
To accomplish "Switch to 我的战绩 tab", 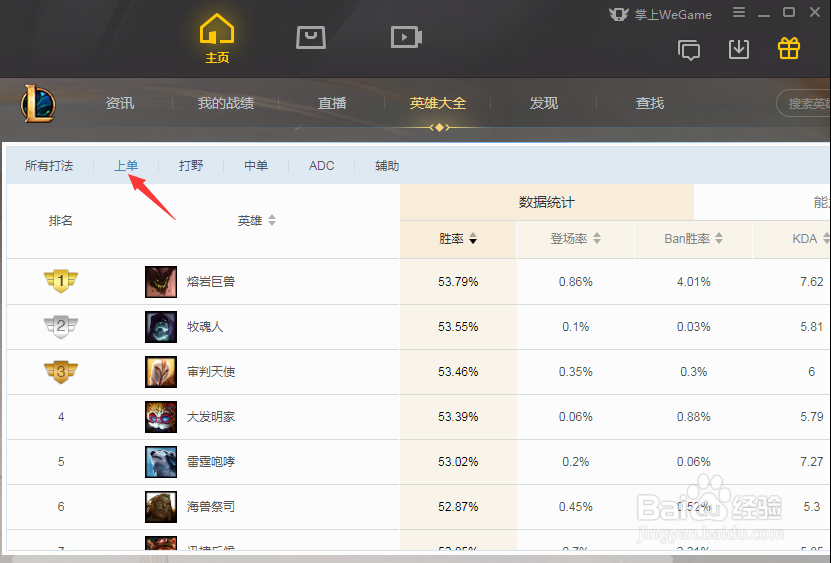I will (226, 103).
